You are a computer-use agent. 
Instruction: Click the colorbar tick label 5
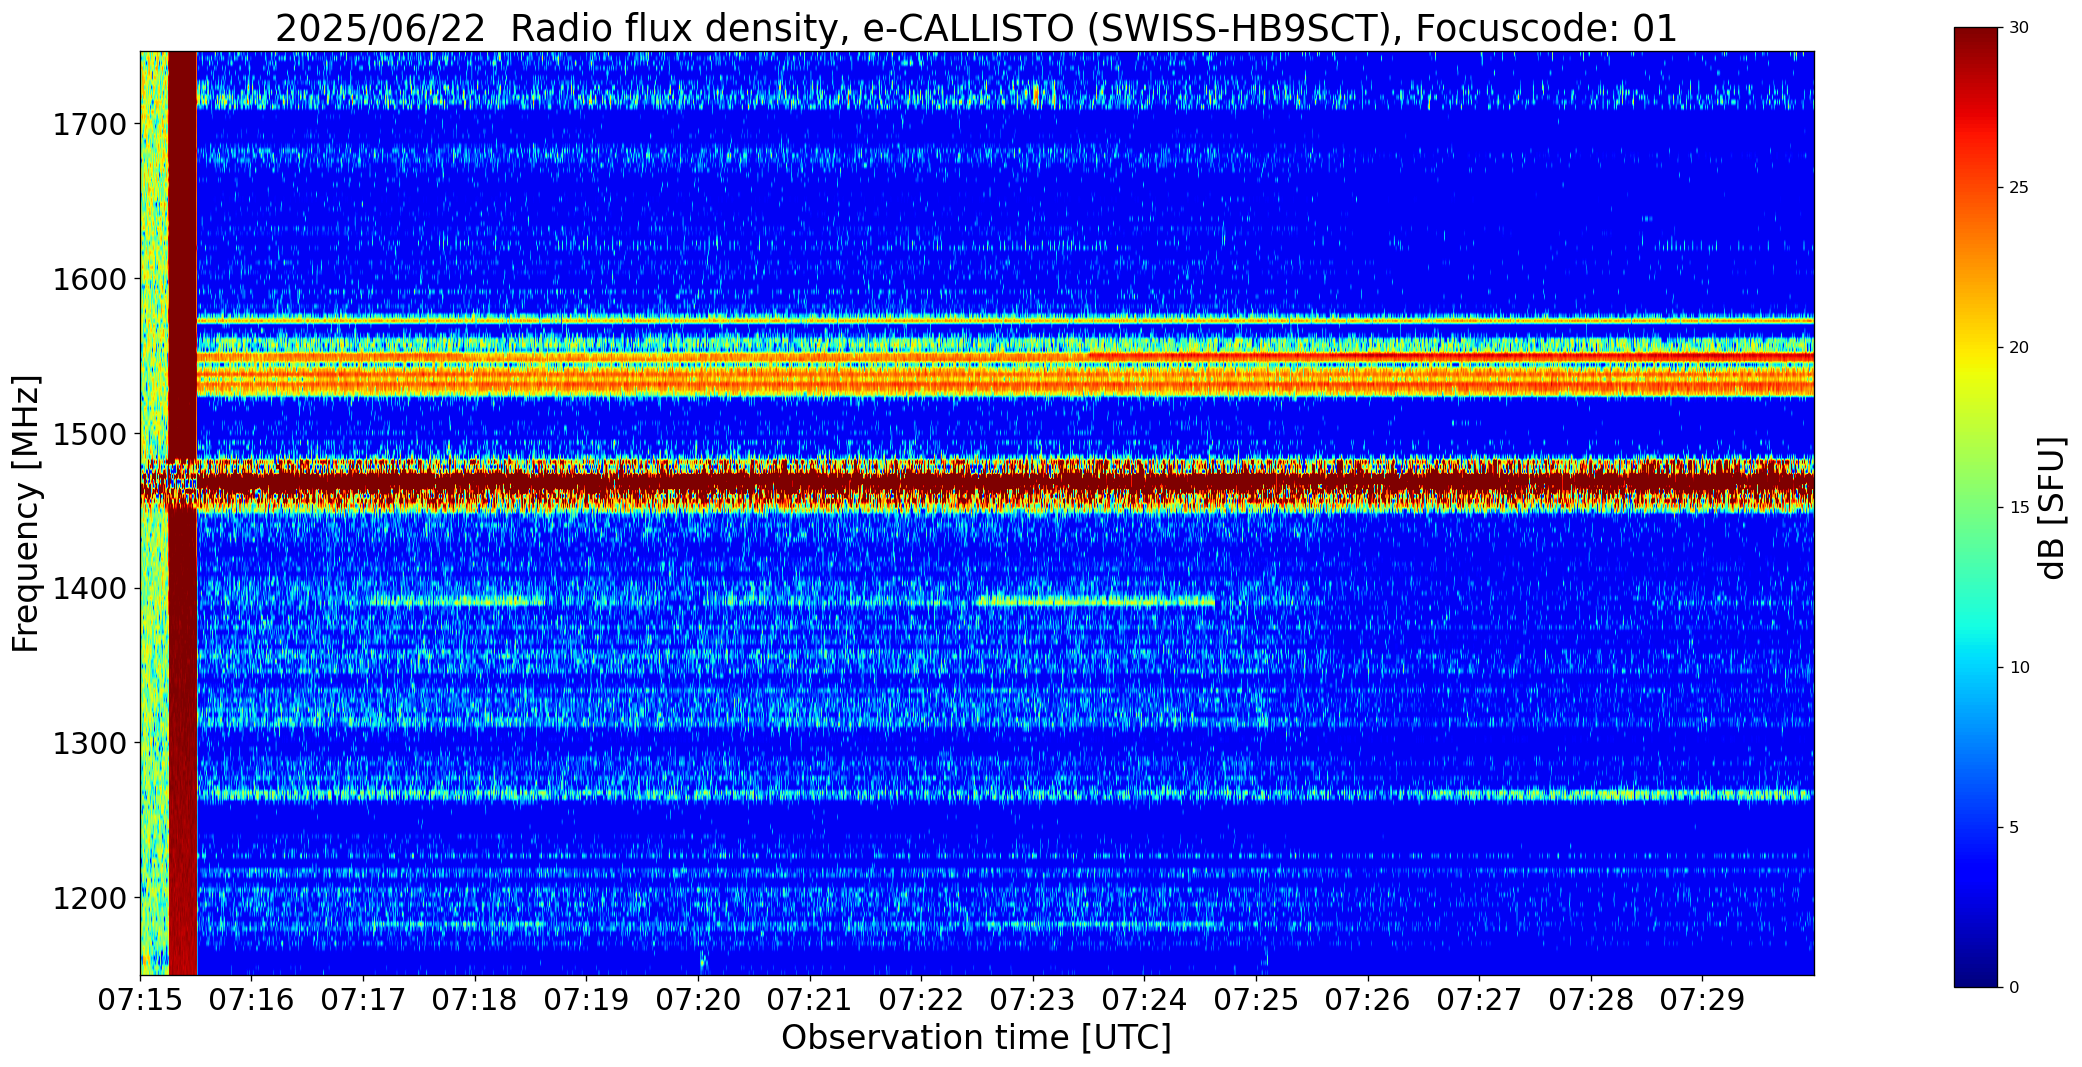[x=2014, y=828]
